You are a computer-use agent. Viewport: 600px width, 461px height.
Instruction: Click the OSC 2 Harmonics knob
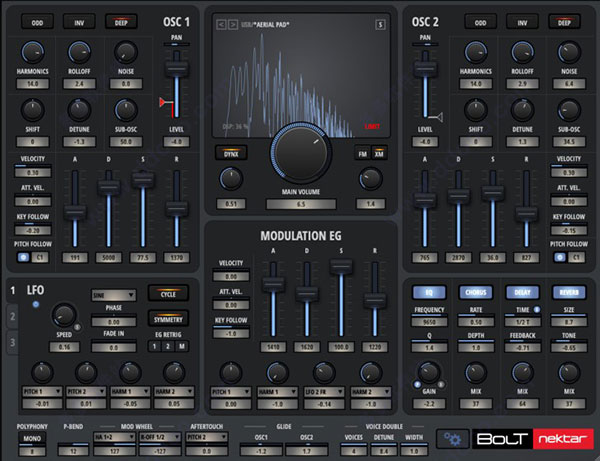476,52
